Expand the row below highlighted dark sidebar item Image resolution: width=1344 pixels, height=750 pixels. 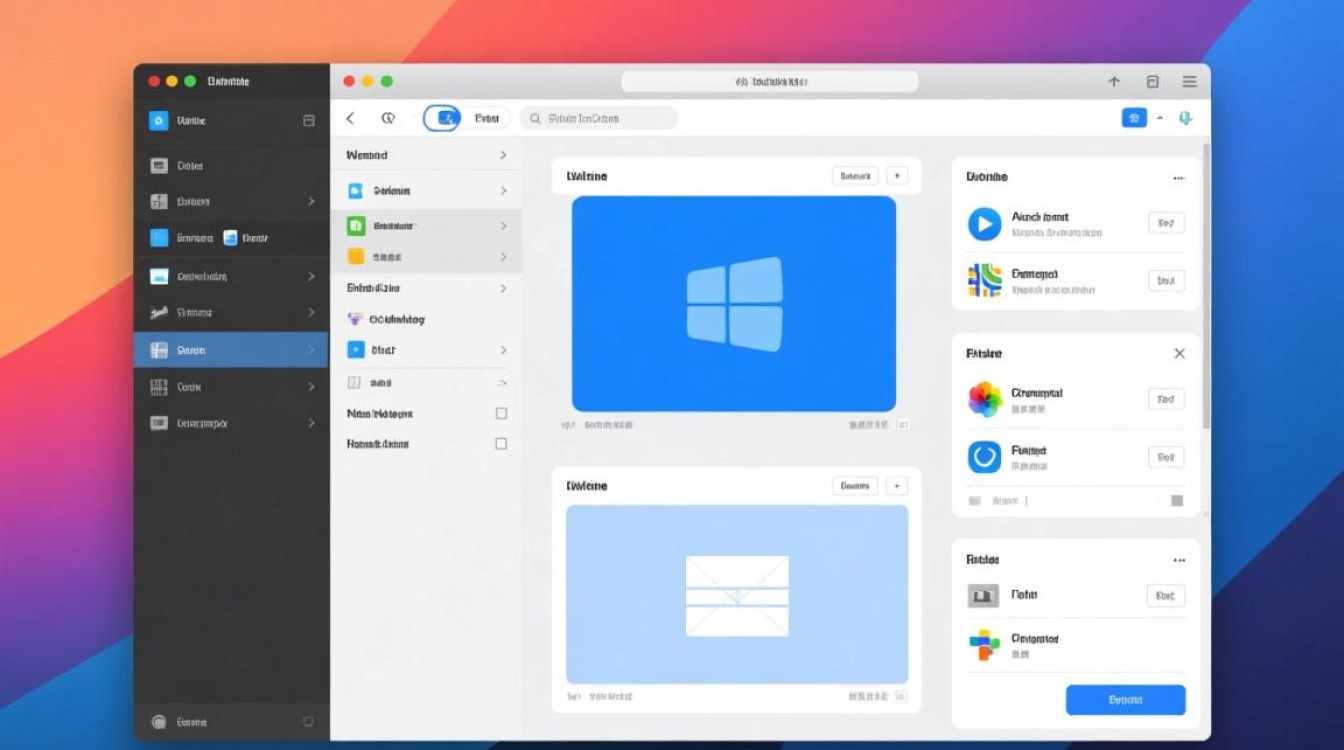pyautogui.click(x=311, y=387)
